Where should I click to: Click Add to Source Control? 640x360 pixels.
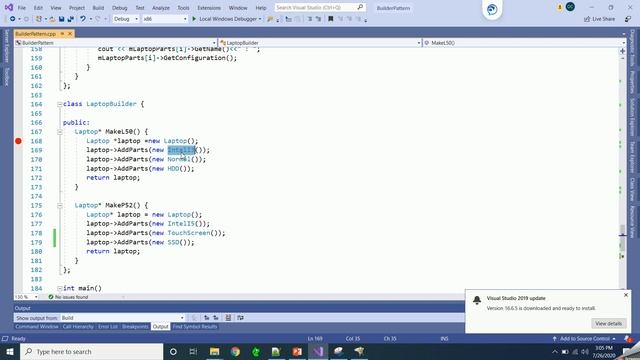pyautogui.click(x=584, y=339)
